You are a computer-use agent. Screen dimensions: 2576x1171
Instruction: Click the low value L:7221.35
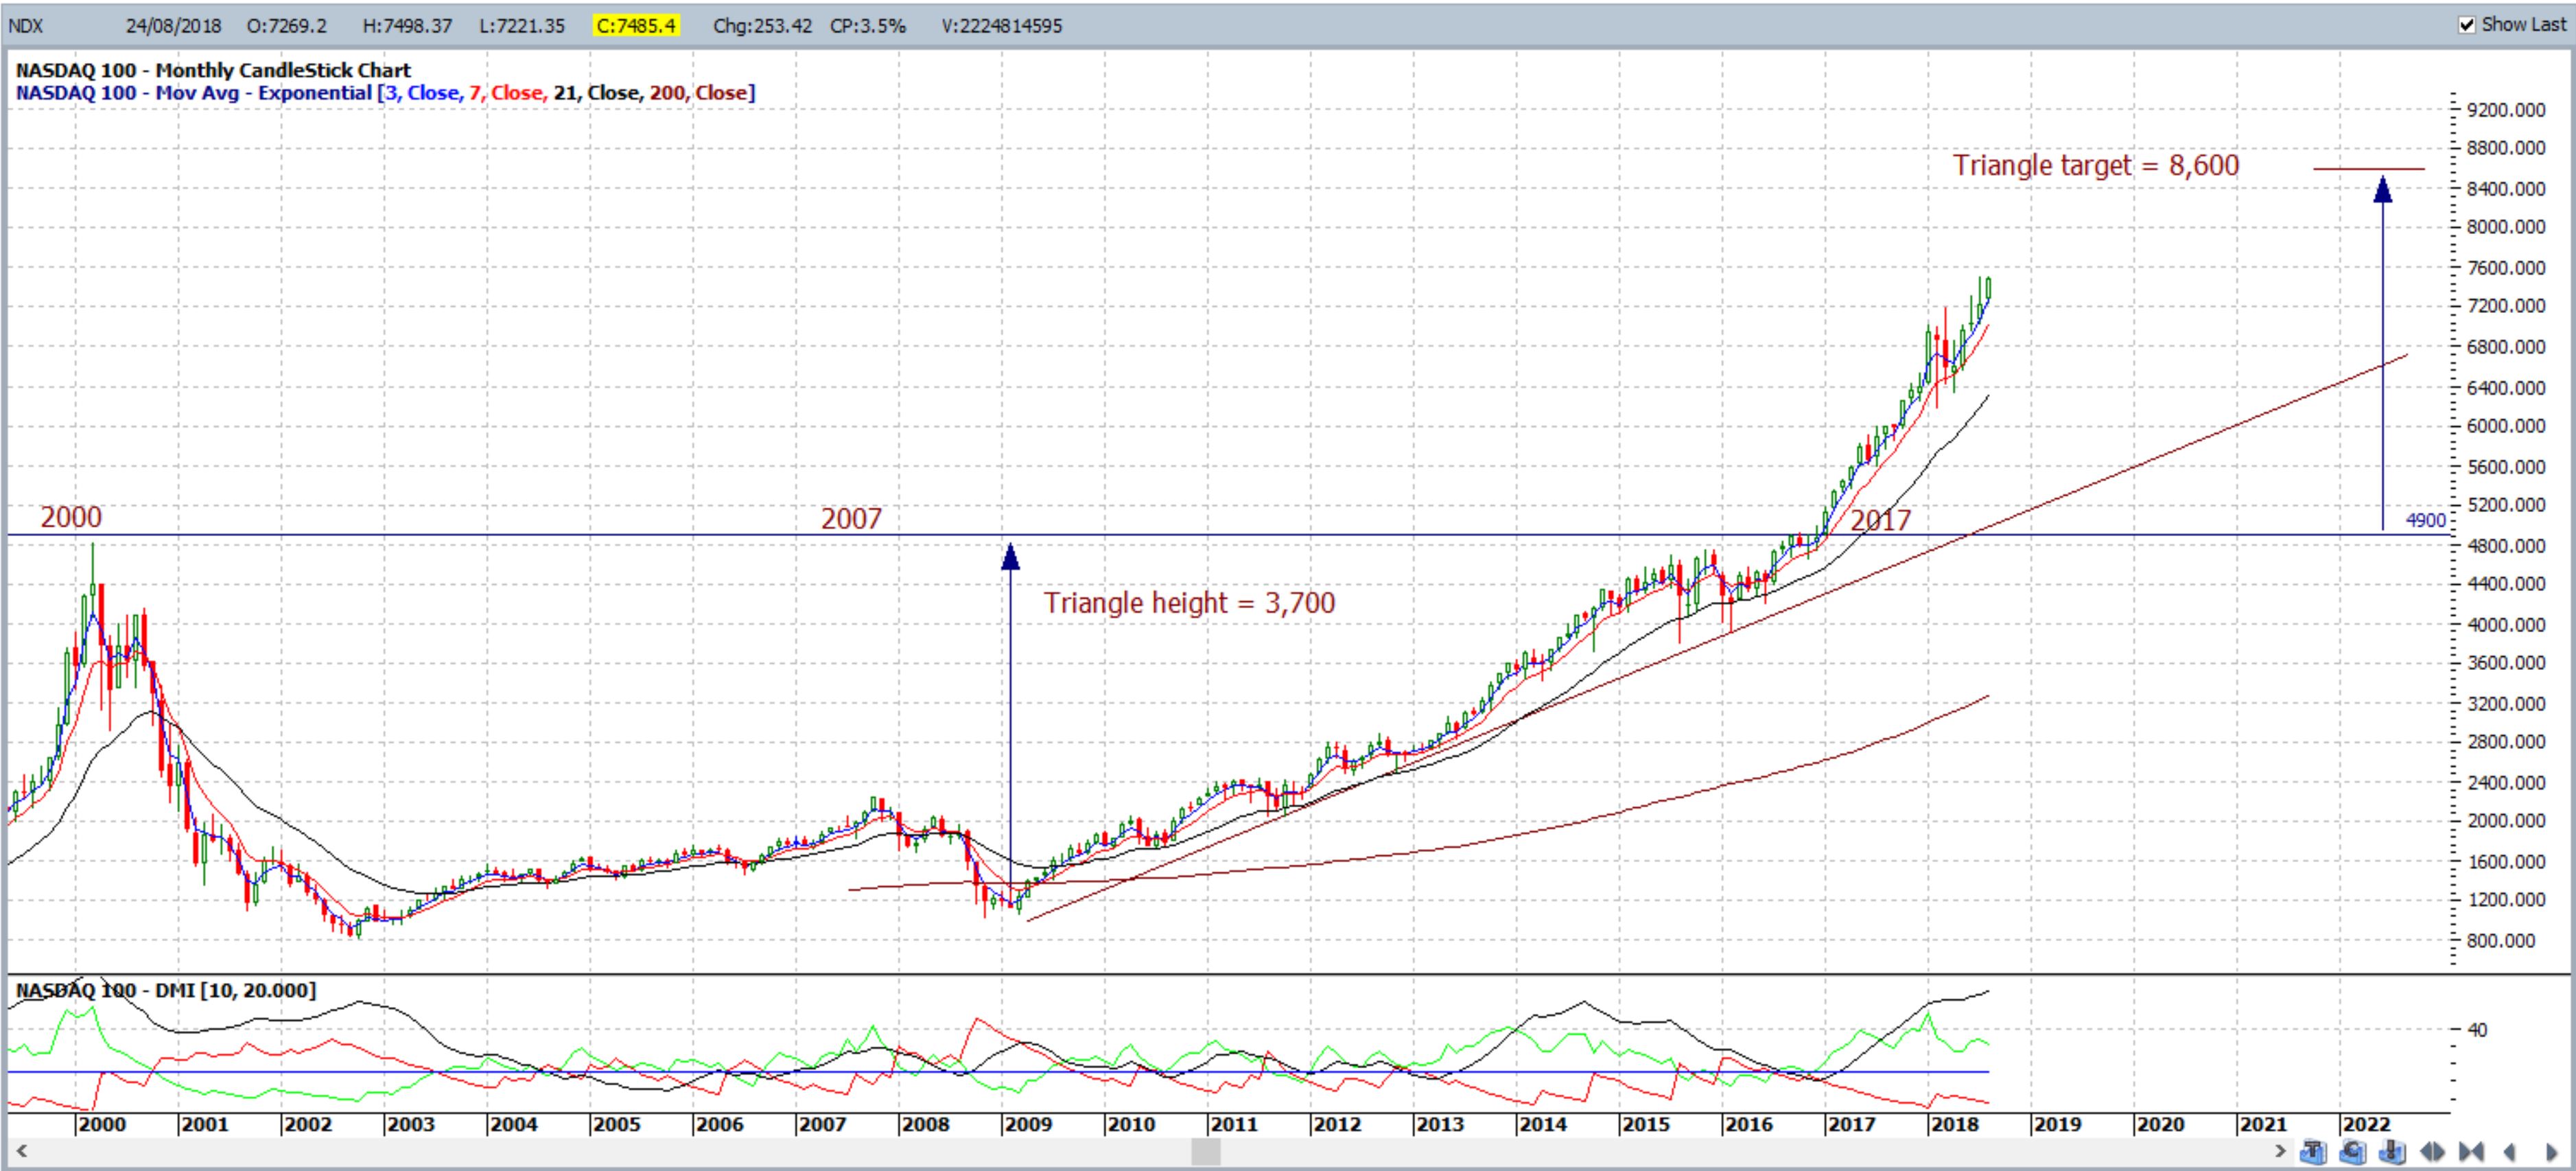pyautogui.click(x=522, y=26)
